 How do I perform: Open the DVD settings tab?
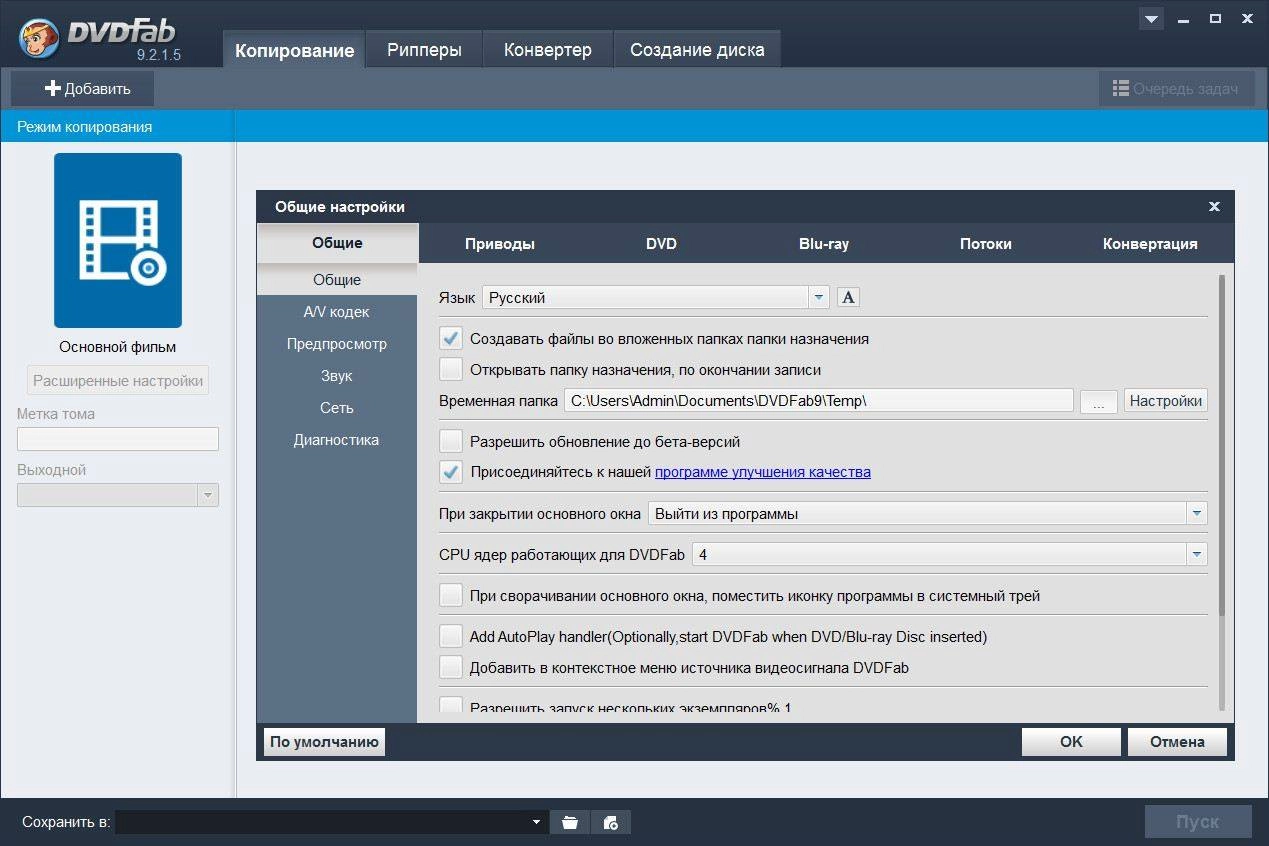tap(661, 244)
